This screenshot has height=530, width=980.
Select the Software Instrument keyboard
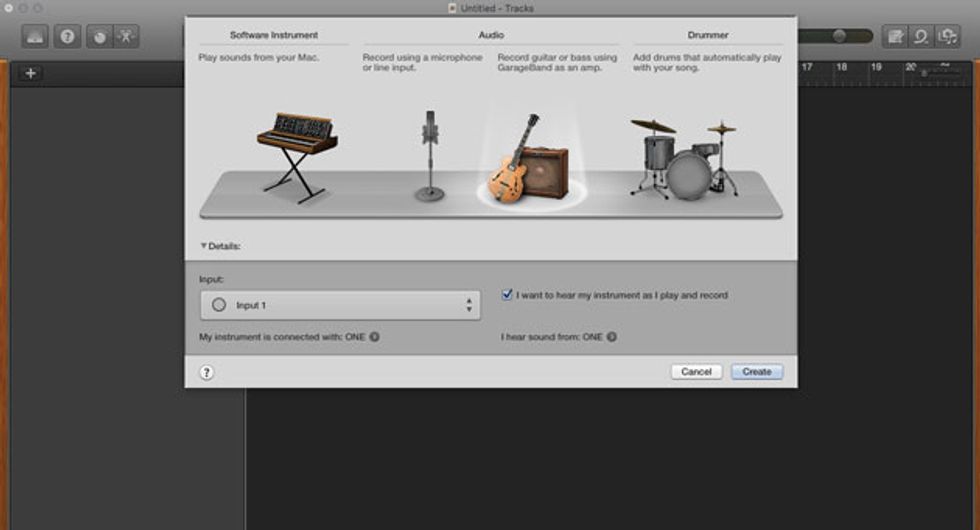click(298, 157)
